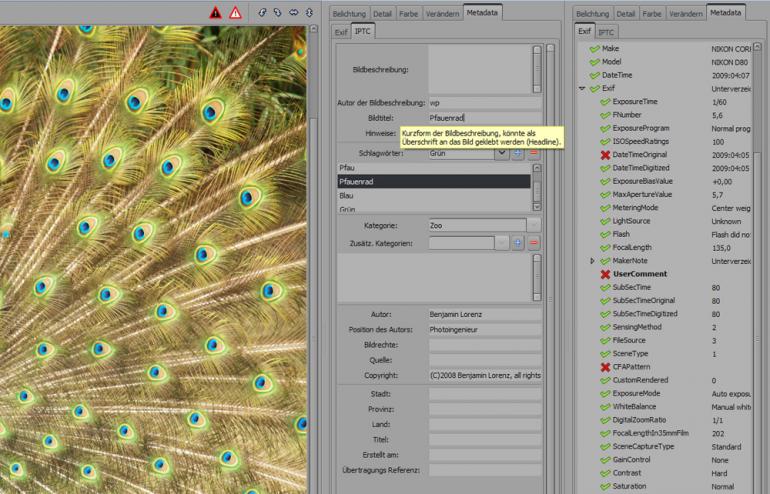The height and width of the screenshot is (494, 770).
Task: Open Detail tab in the IPTC panel
Action: (x=382, y=14)
